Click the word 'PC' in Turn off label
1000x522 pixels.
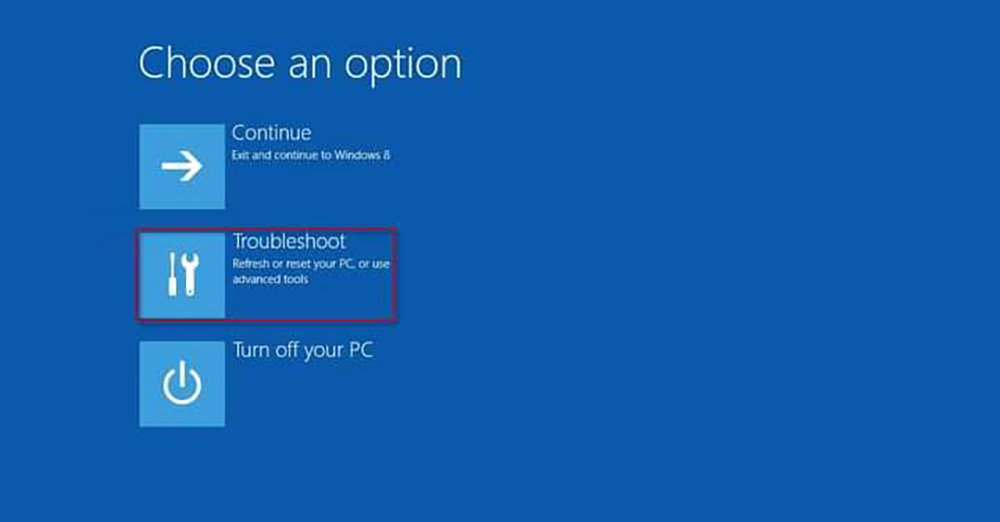[360, 350]
